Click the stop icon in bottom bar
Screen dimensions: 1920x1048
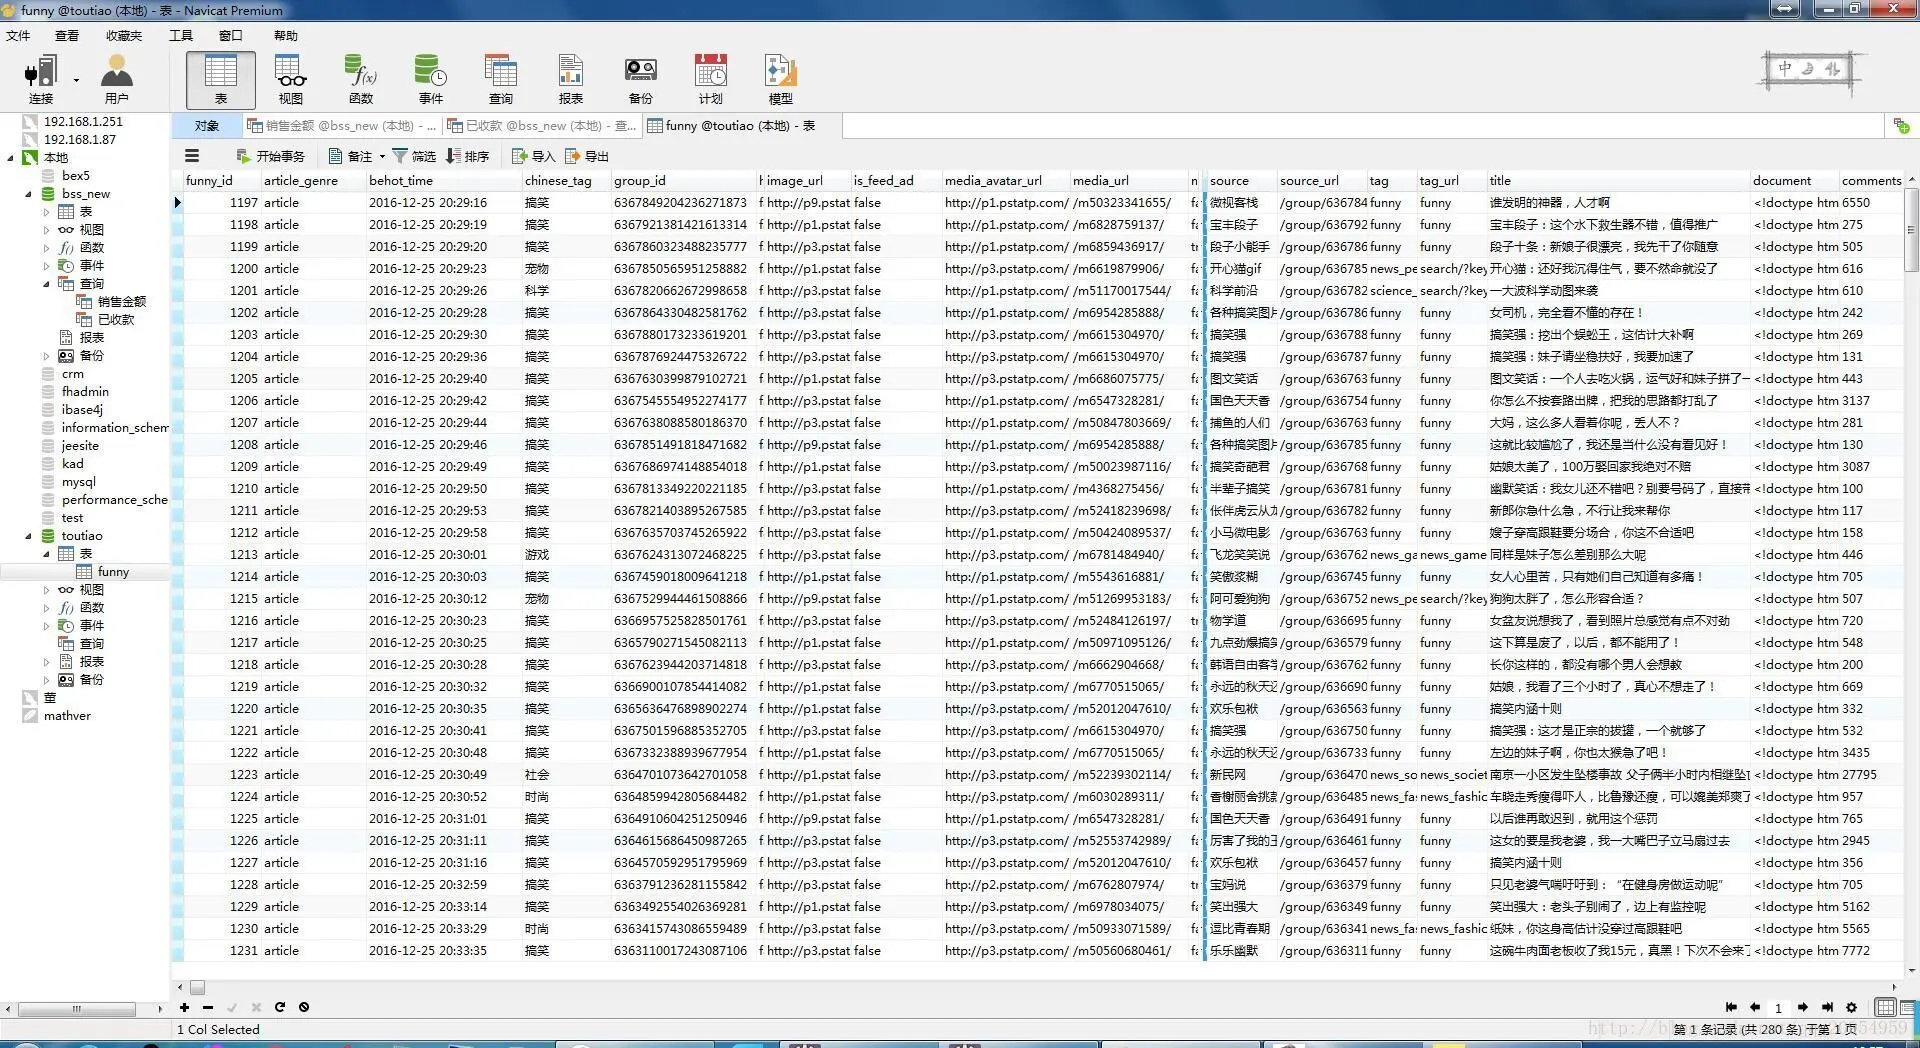point(304,1007)
